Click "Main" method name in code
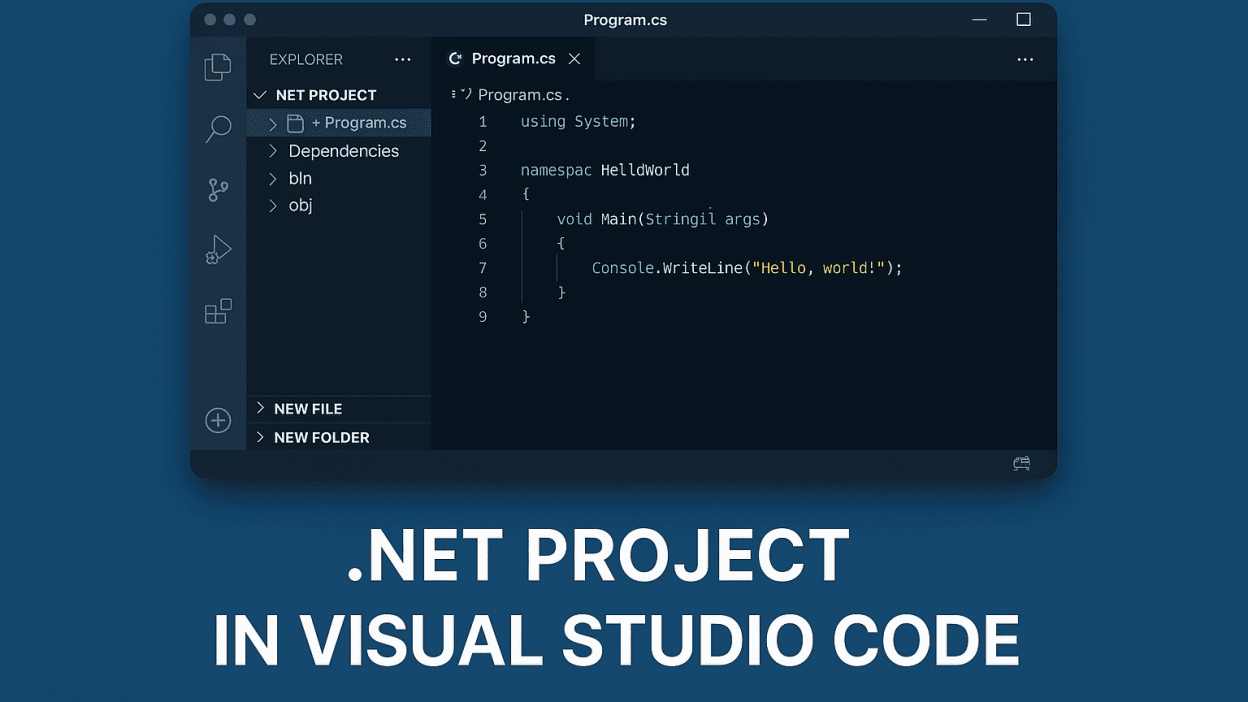Image resolution: width=1248 pixels, height=702 pixels. [618, 219]
